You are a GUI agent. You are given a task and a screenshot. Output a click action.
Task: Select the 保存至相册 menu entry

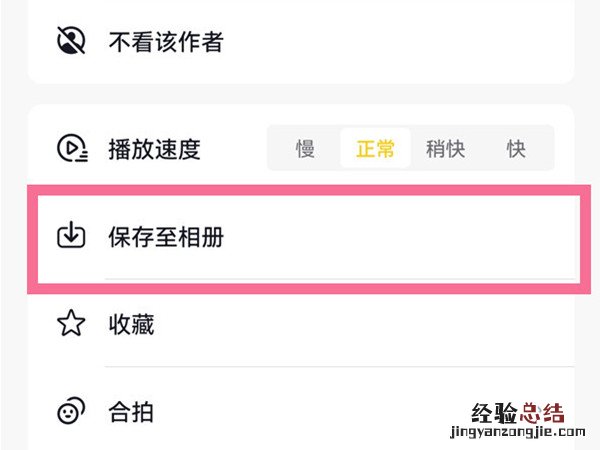(165, 237)
